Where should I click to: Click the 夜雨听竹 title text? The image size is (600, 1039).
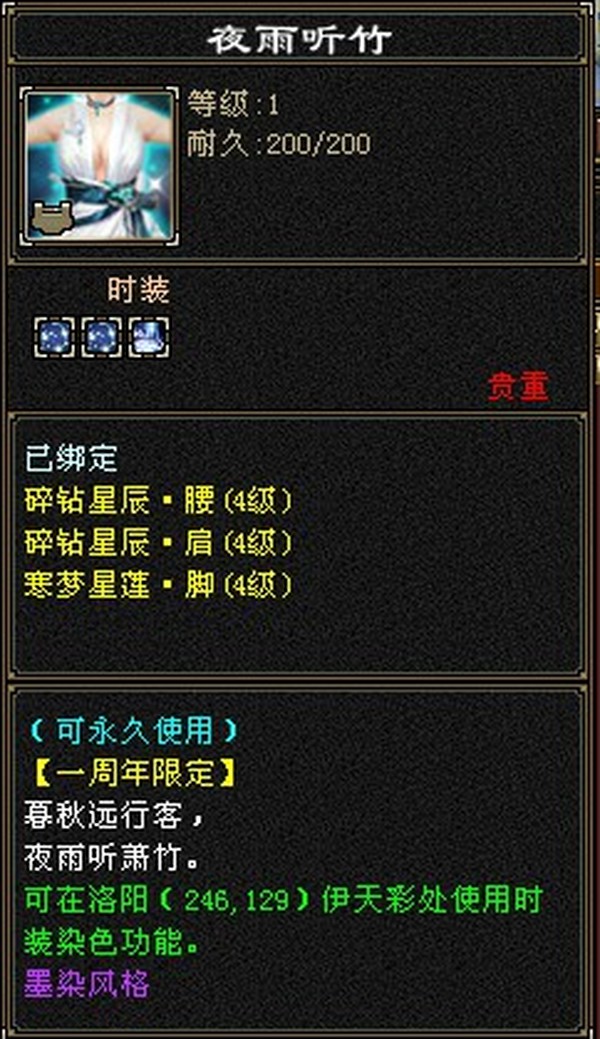pyautogui.click(x=300, y=40)
